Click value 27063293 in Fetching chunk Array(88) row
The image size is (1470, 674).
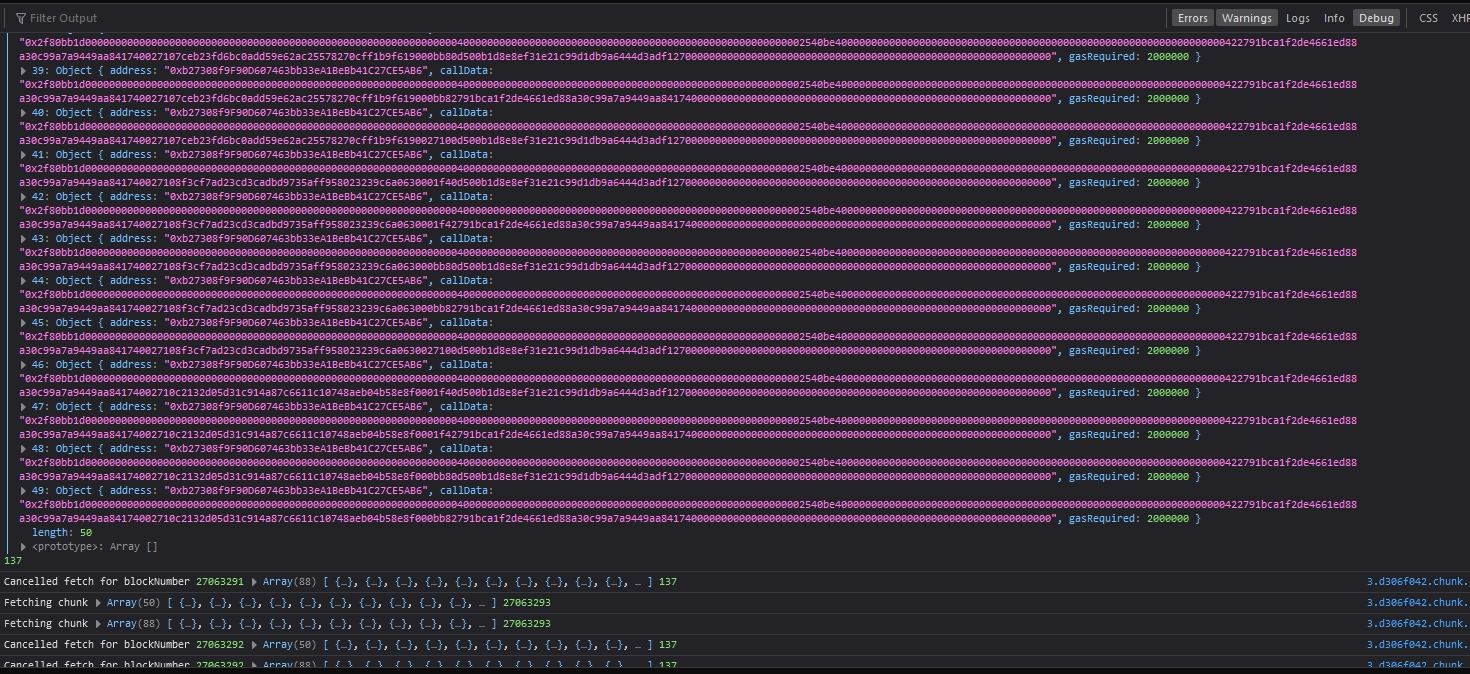[527, 624]
